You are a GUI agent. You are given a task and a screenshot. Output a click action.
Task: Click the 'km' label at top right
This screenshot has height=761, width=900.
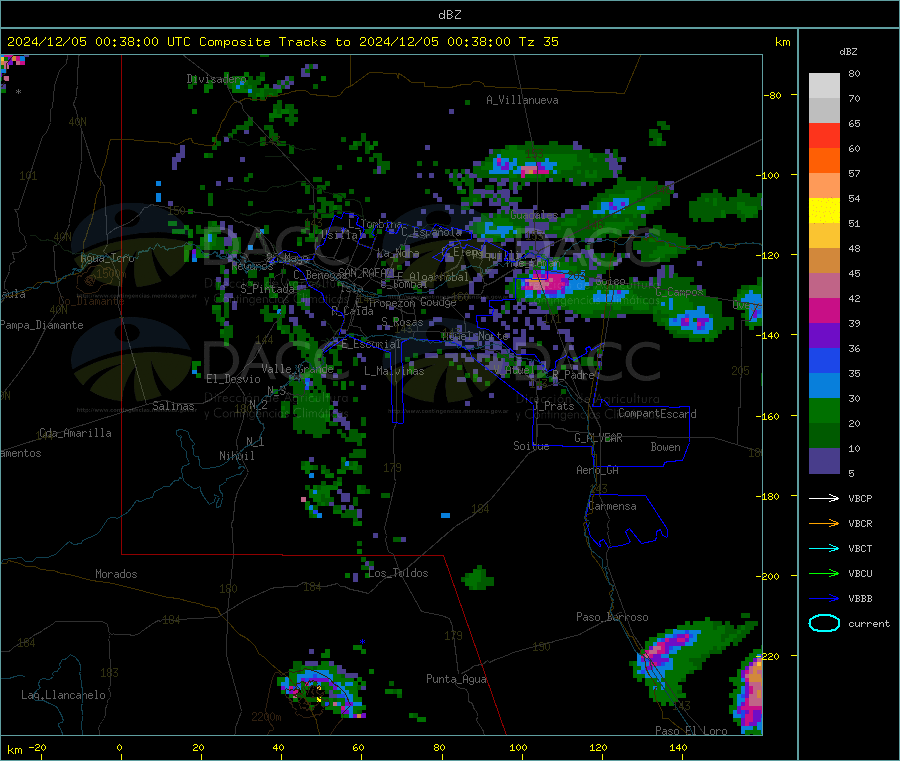coord(782,42)
